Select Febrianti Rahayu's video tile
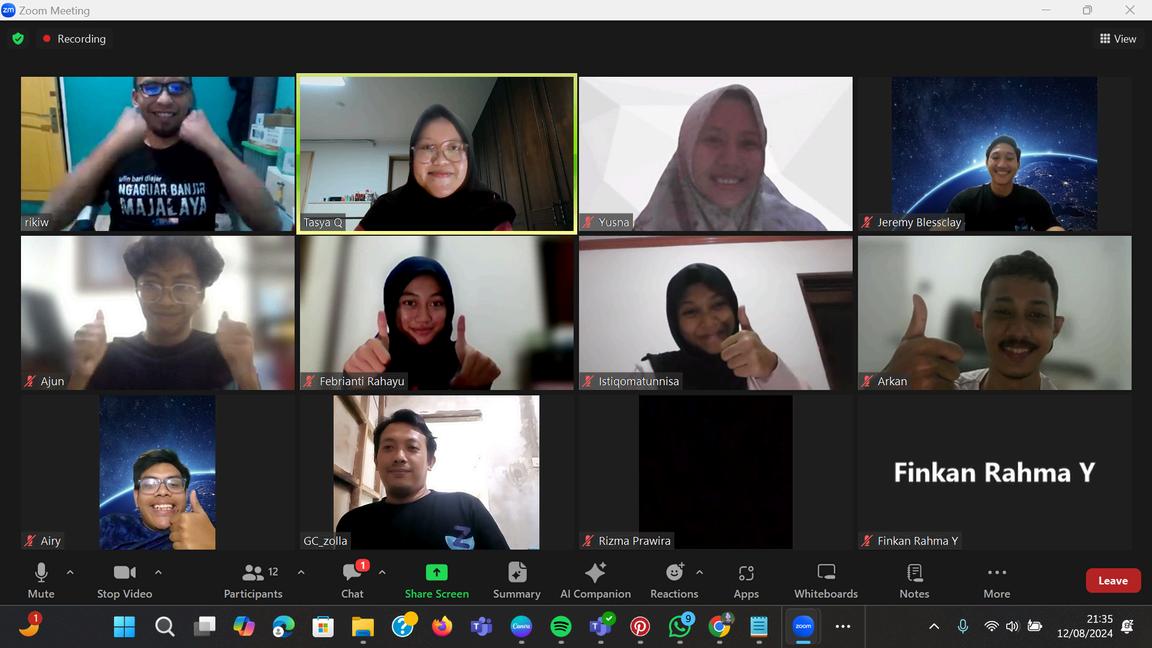This screenshot has height=648, width=1152. pos(436,313)
